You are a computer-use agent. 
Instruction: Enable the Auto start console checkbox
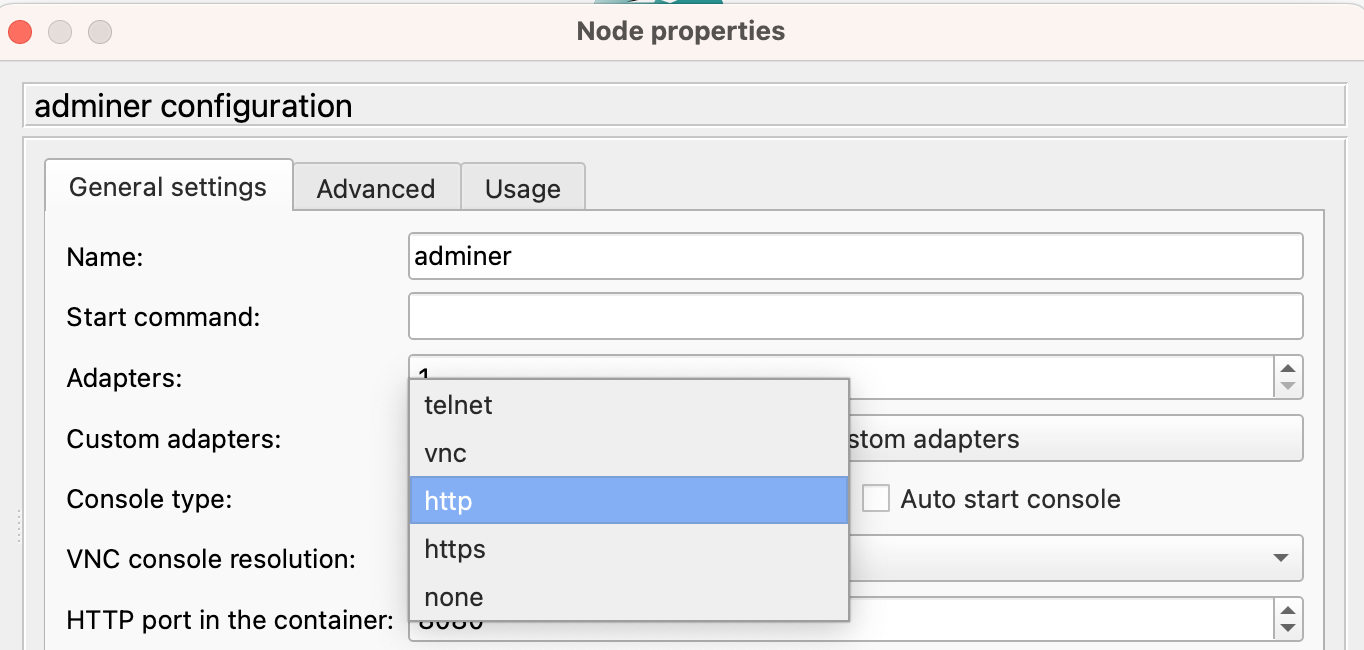pos(875,497)
